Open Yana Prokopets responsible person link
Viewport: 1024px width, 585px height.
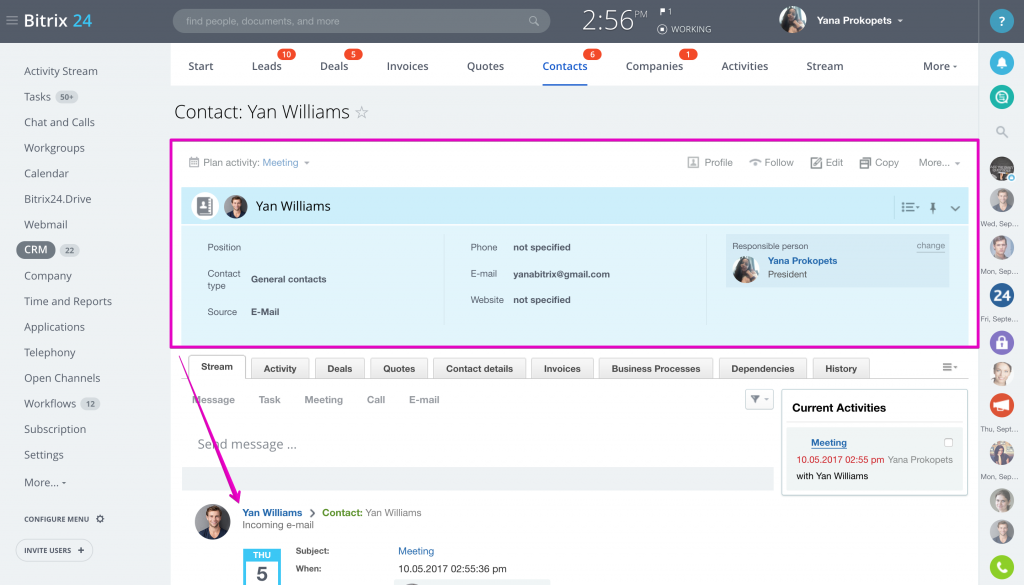(802, 261)
